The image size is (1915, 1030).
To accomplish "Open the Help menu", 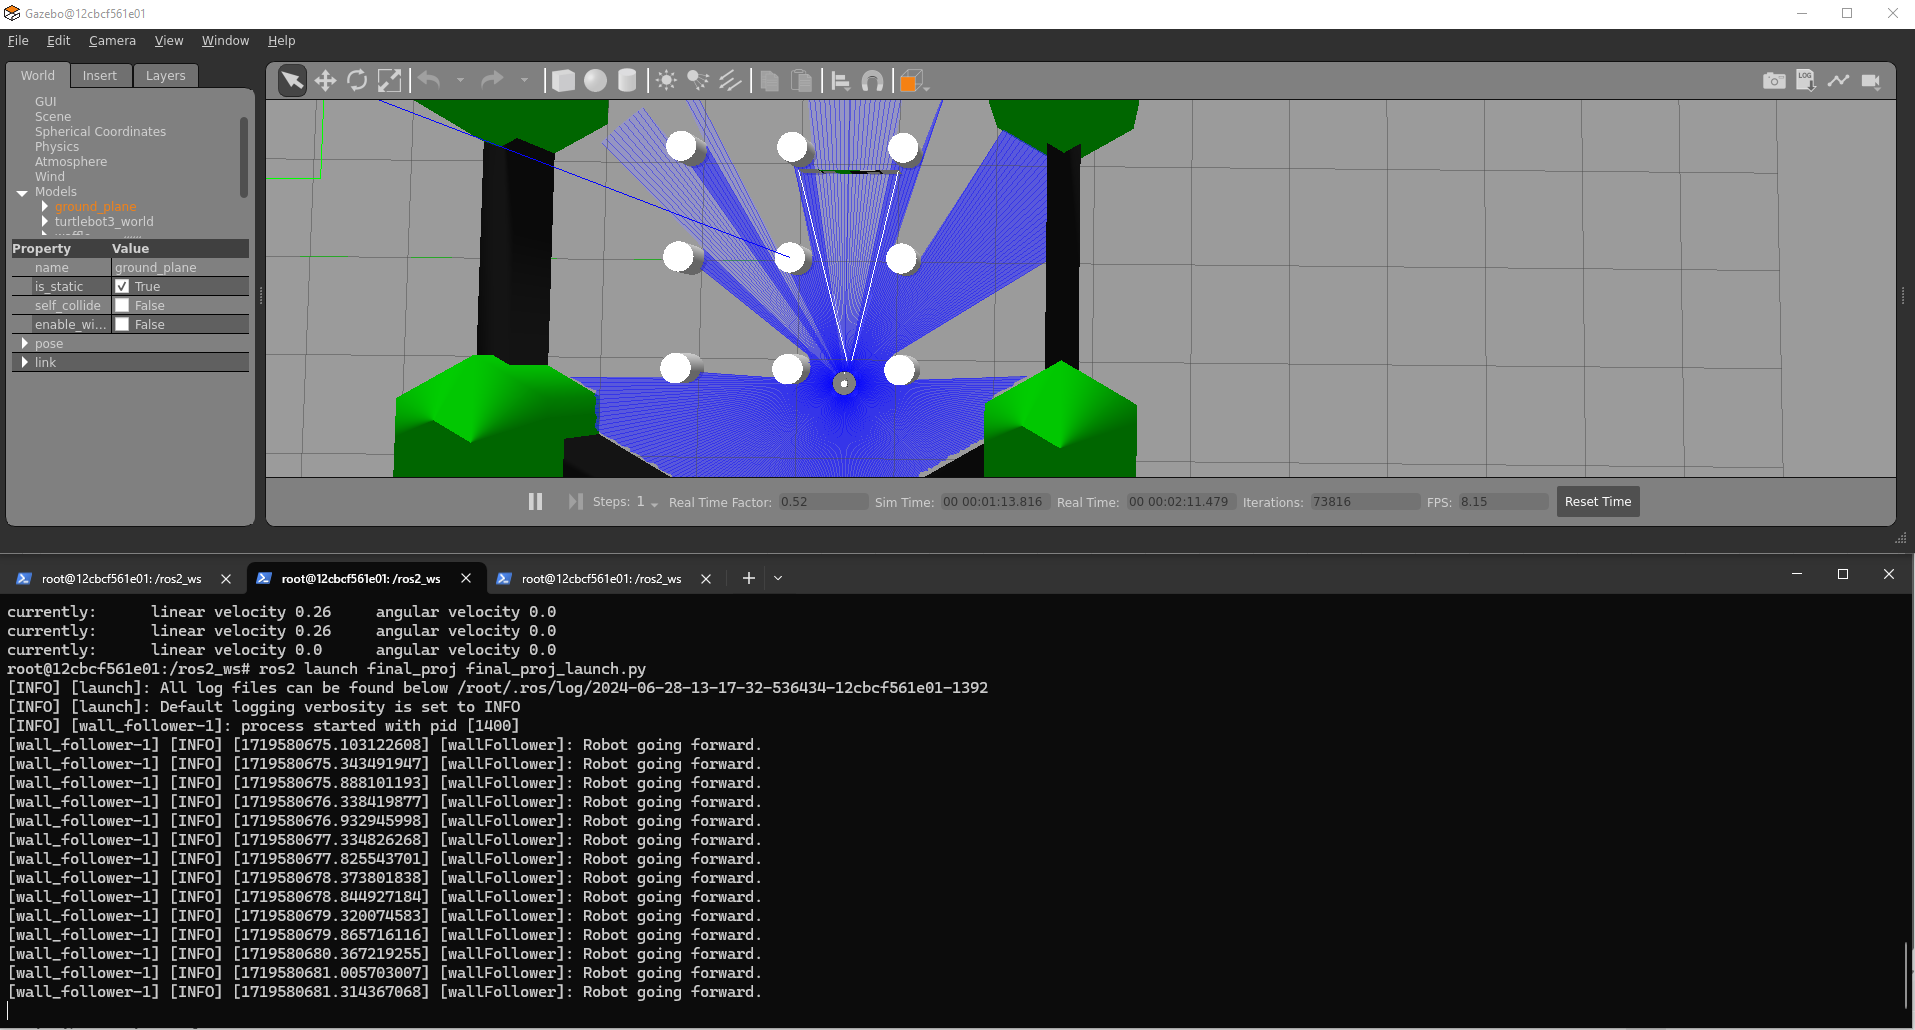I will [x=281, y=41].
